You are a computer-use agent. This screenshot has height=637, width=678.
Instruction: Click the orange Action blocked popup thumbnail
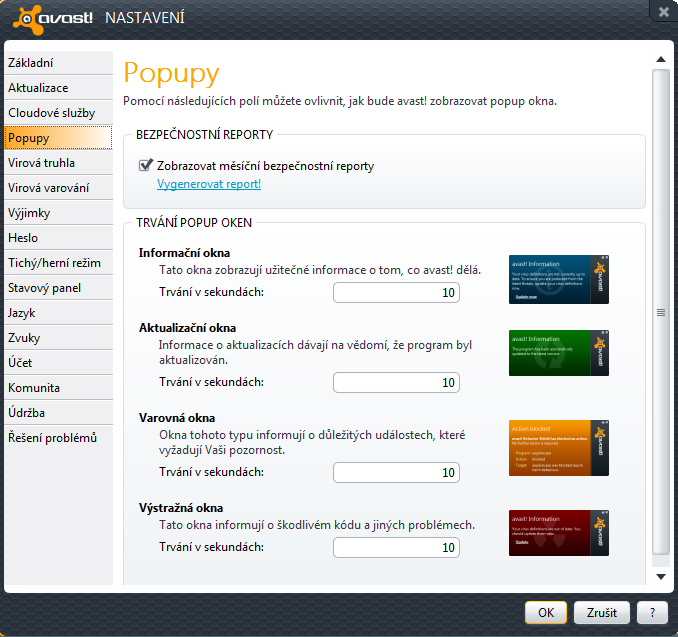pos(559,448)
